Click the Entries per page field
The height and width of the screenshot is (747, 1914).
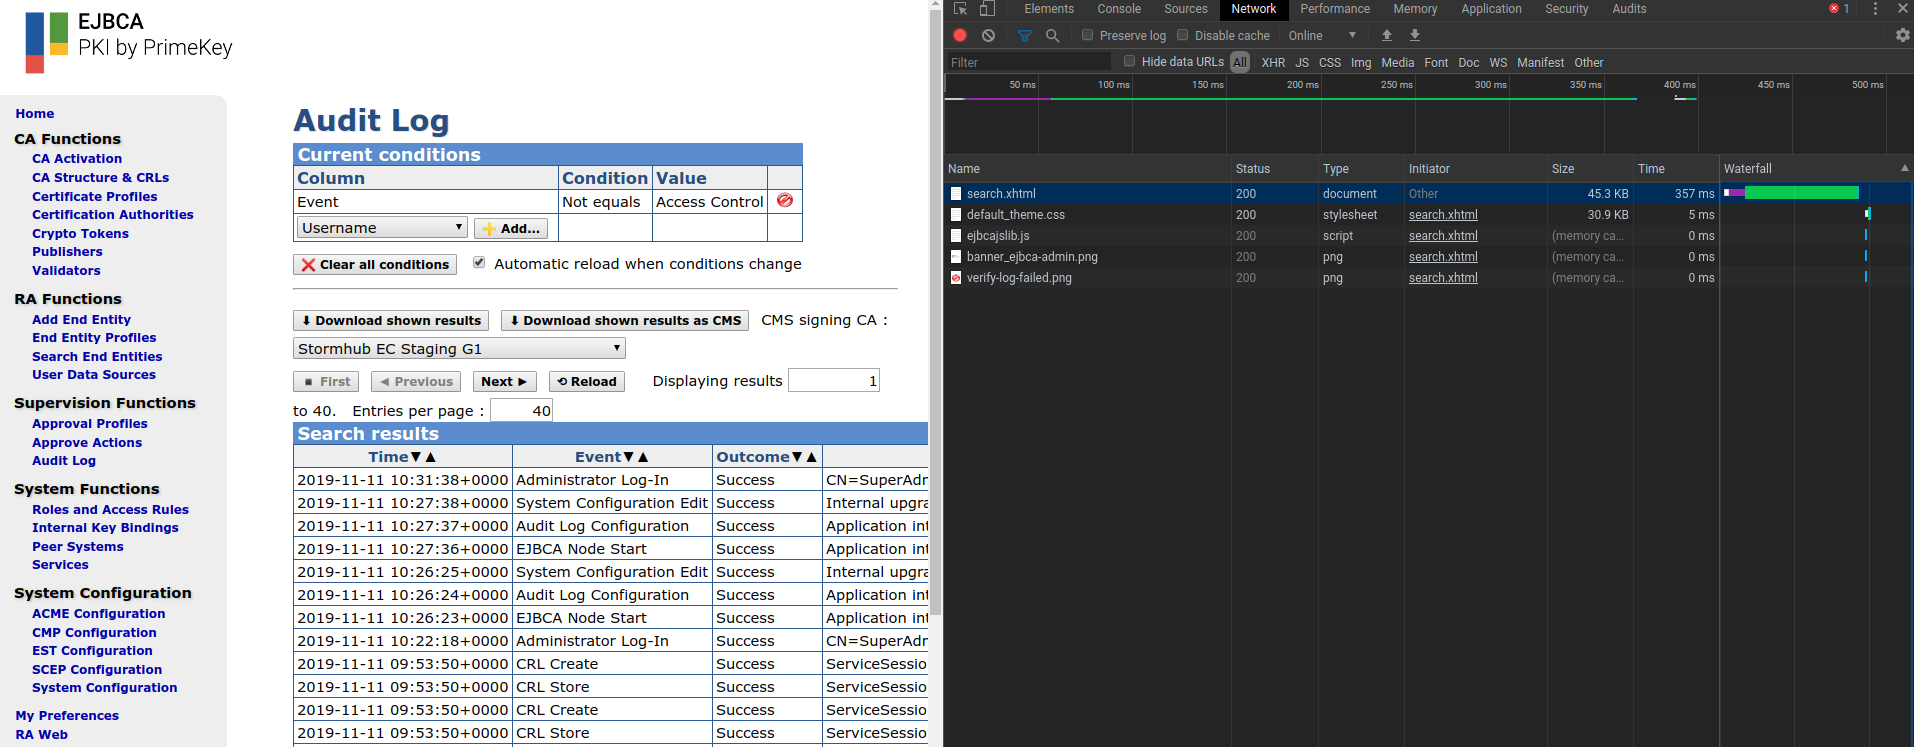(x=521, y=410)
